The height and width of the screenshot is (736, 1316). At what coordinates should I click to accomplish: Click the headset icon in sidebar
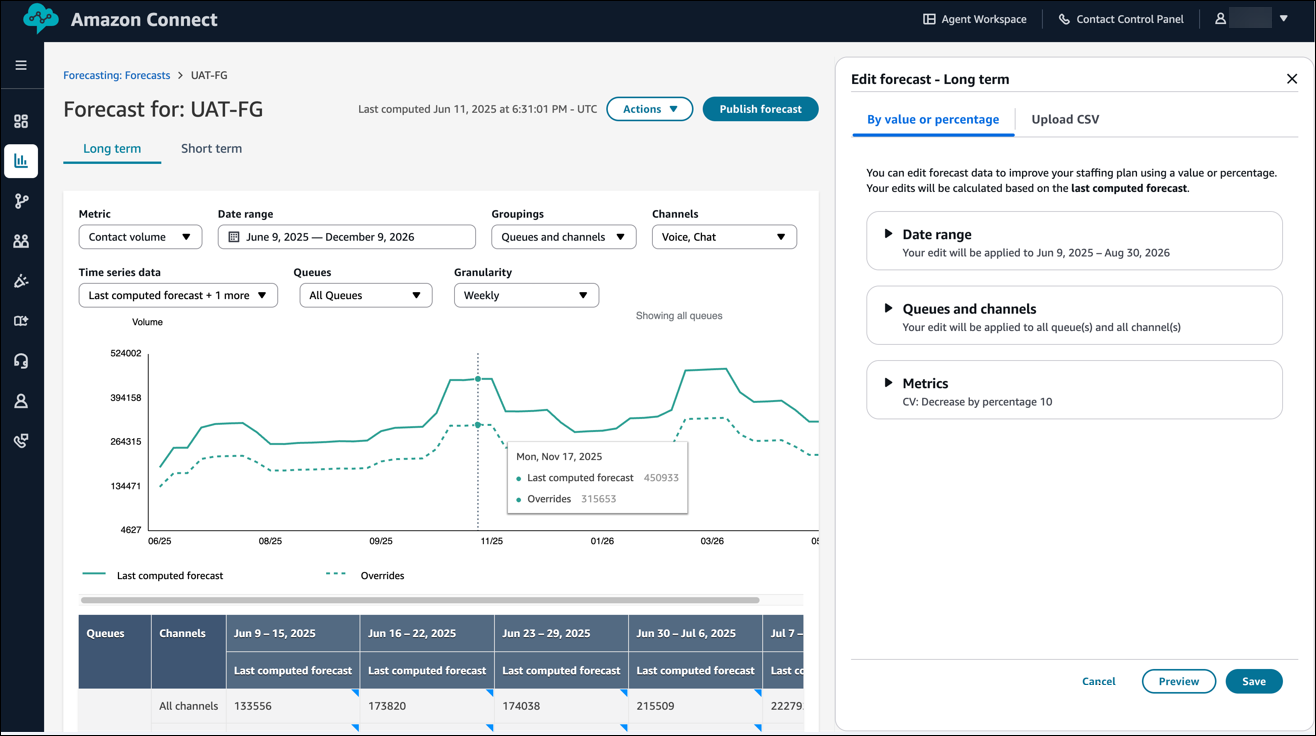click(21, 361)
